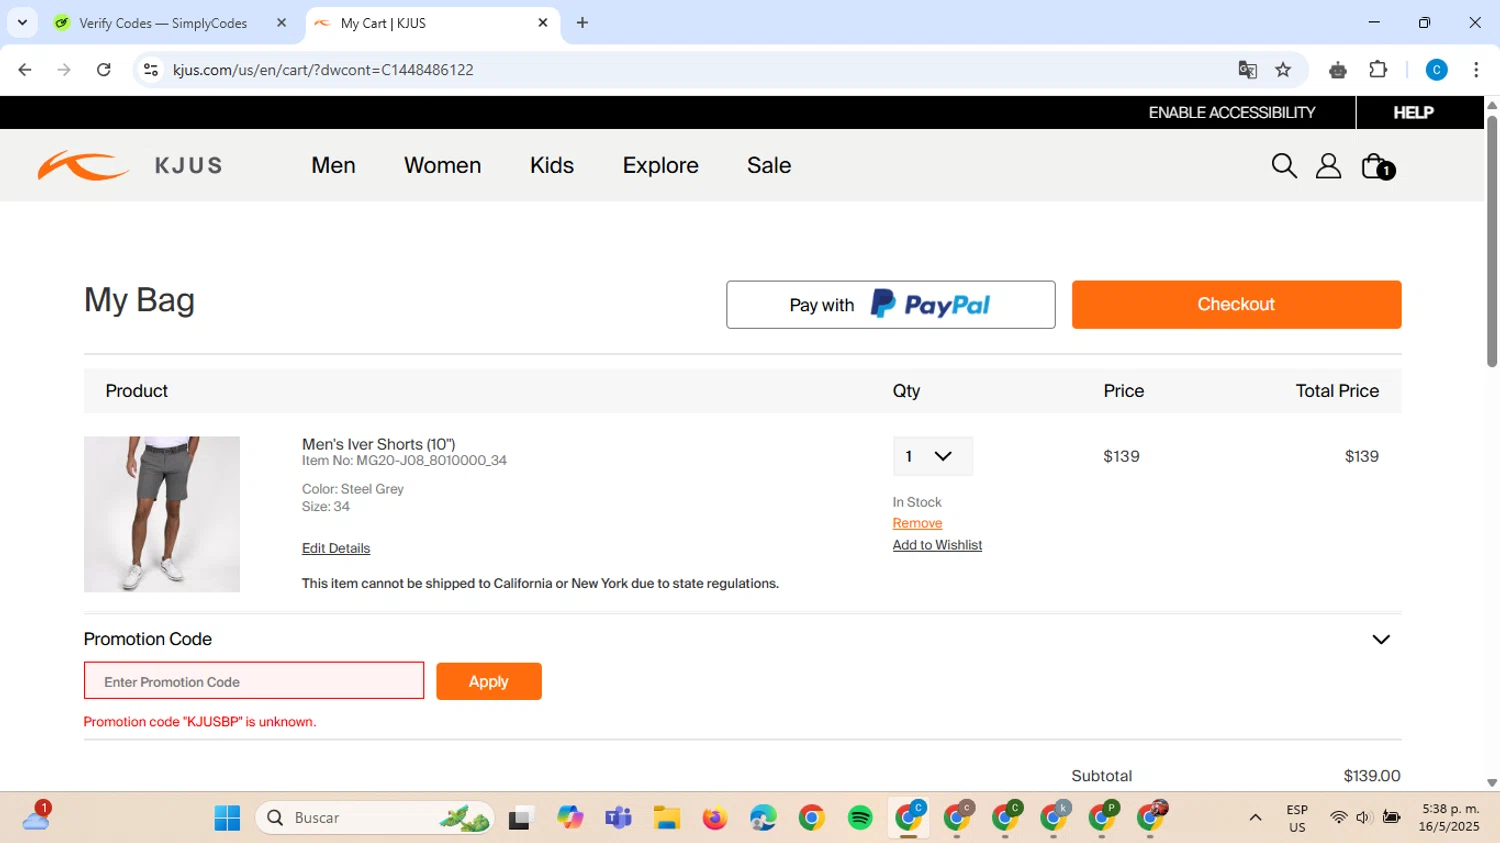1500x843 pixels.
Task: Open the quantity dropdown
Action: (932, 456)
